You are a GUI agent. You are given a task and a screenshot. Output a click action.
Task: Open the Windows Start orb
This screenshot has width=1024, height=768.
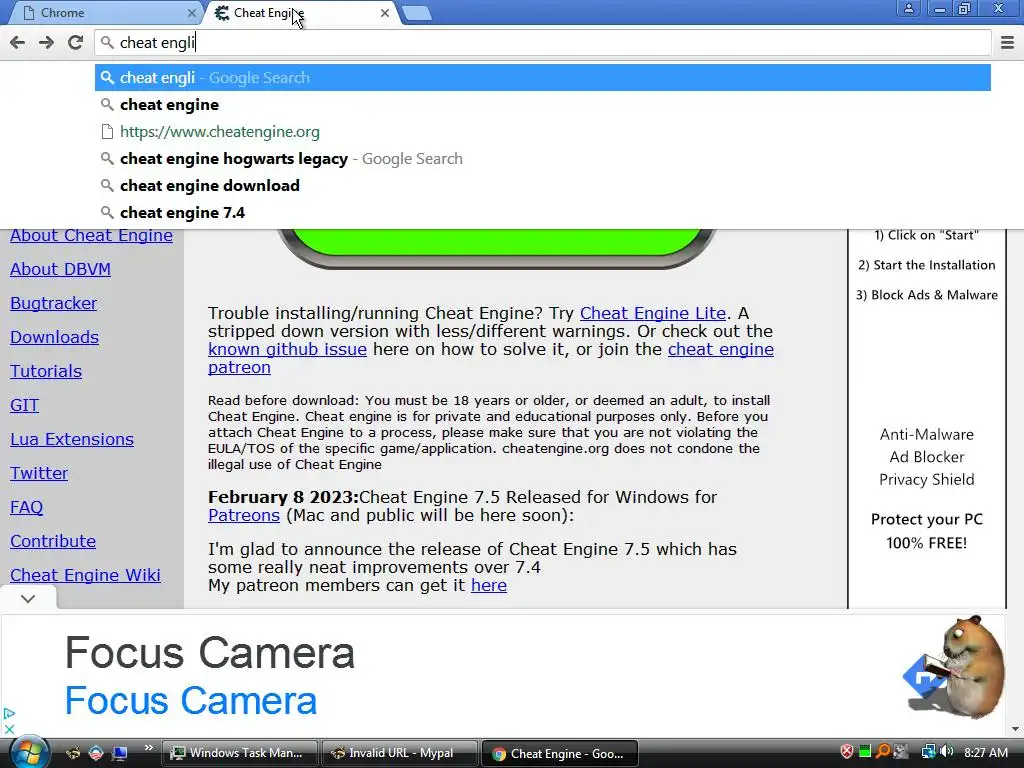[28, 753]
